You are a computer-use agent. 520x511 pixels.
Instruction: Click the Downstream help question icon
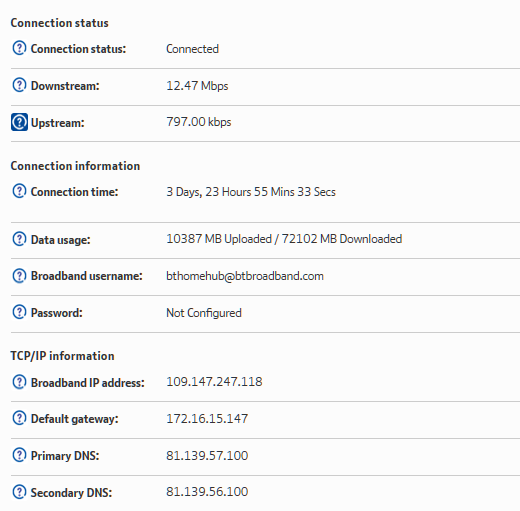tap(19, 85)
